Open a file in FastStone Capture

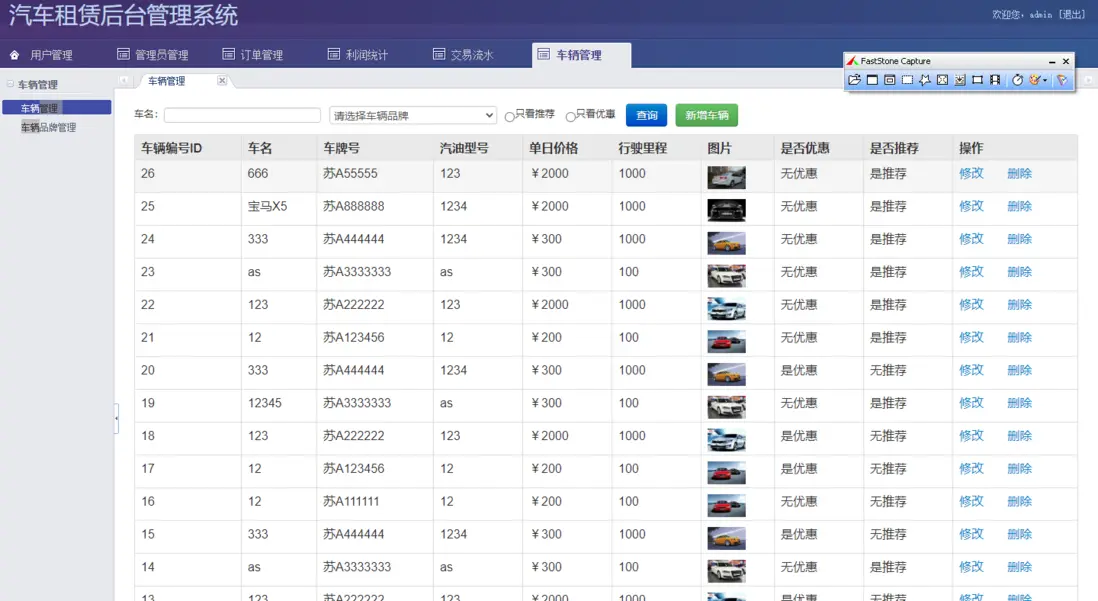pyautogui.click(x=854, y=80)
